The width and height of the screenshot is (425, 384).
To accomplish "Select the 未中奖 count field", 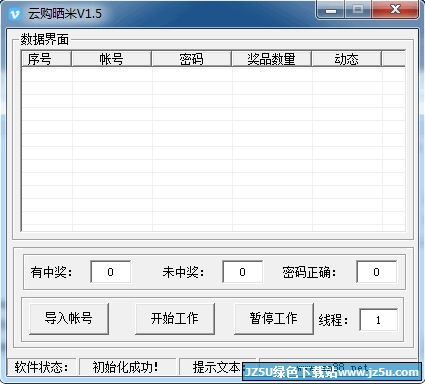I will coord(242,272).
